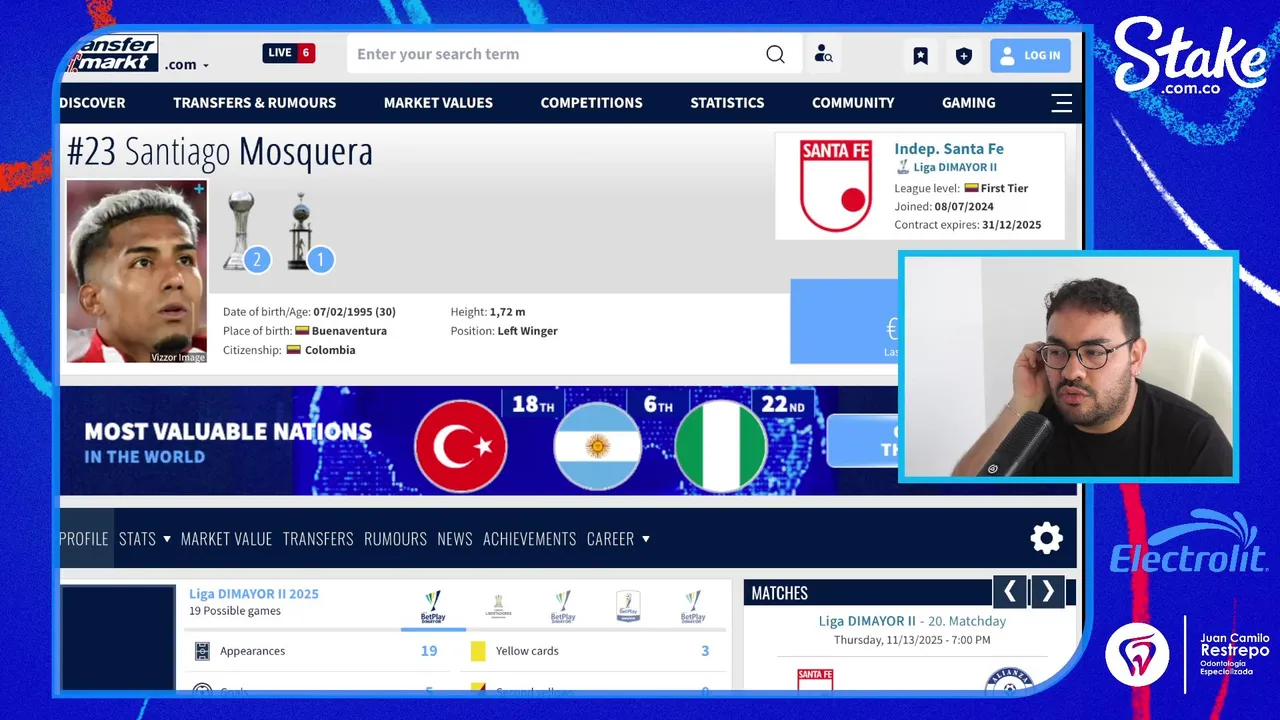Click the Nigeria flag in nations banner
Viewport: 1280px width, 720px height.
pyautogui.click(x=721, y=446)
